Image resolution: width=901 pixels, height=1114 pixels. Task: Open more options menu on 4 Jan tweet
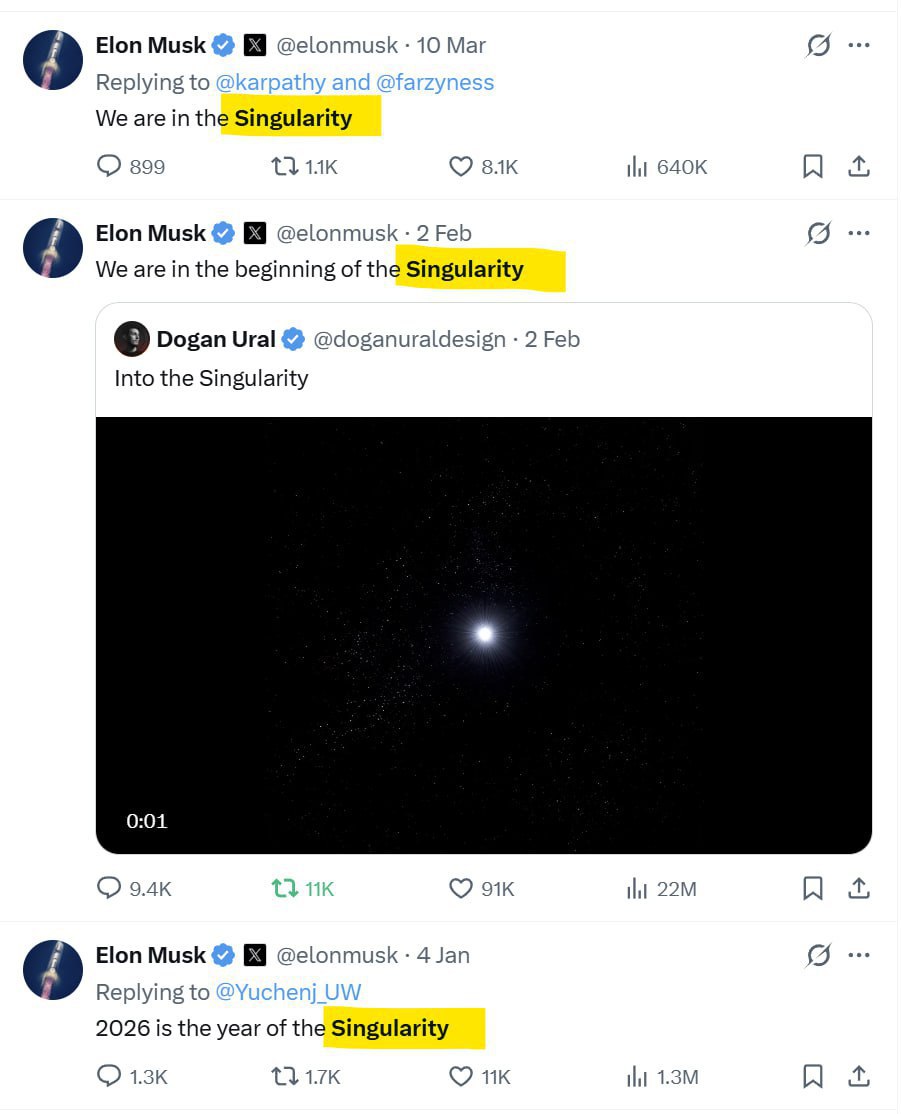pyautogui.click(x=858, y=956)
